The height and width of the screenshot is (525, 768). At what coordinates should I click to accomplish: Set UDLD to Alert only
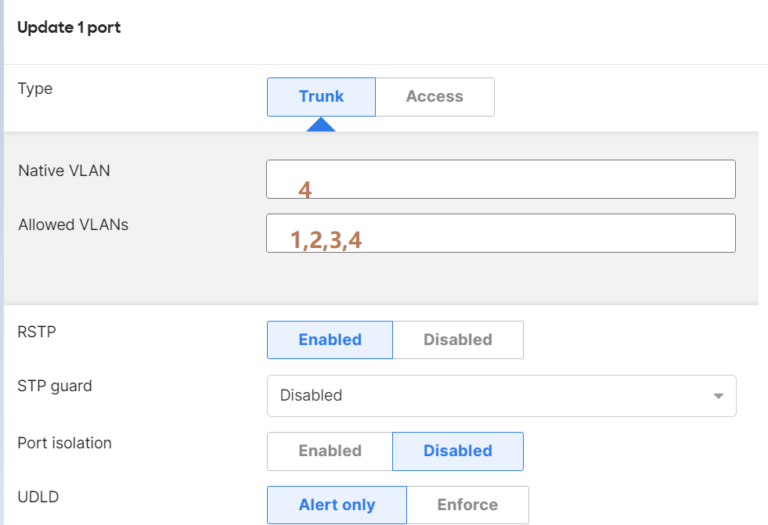coord(337,505)
